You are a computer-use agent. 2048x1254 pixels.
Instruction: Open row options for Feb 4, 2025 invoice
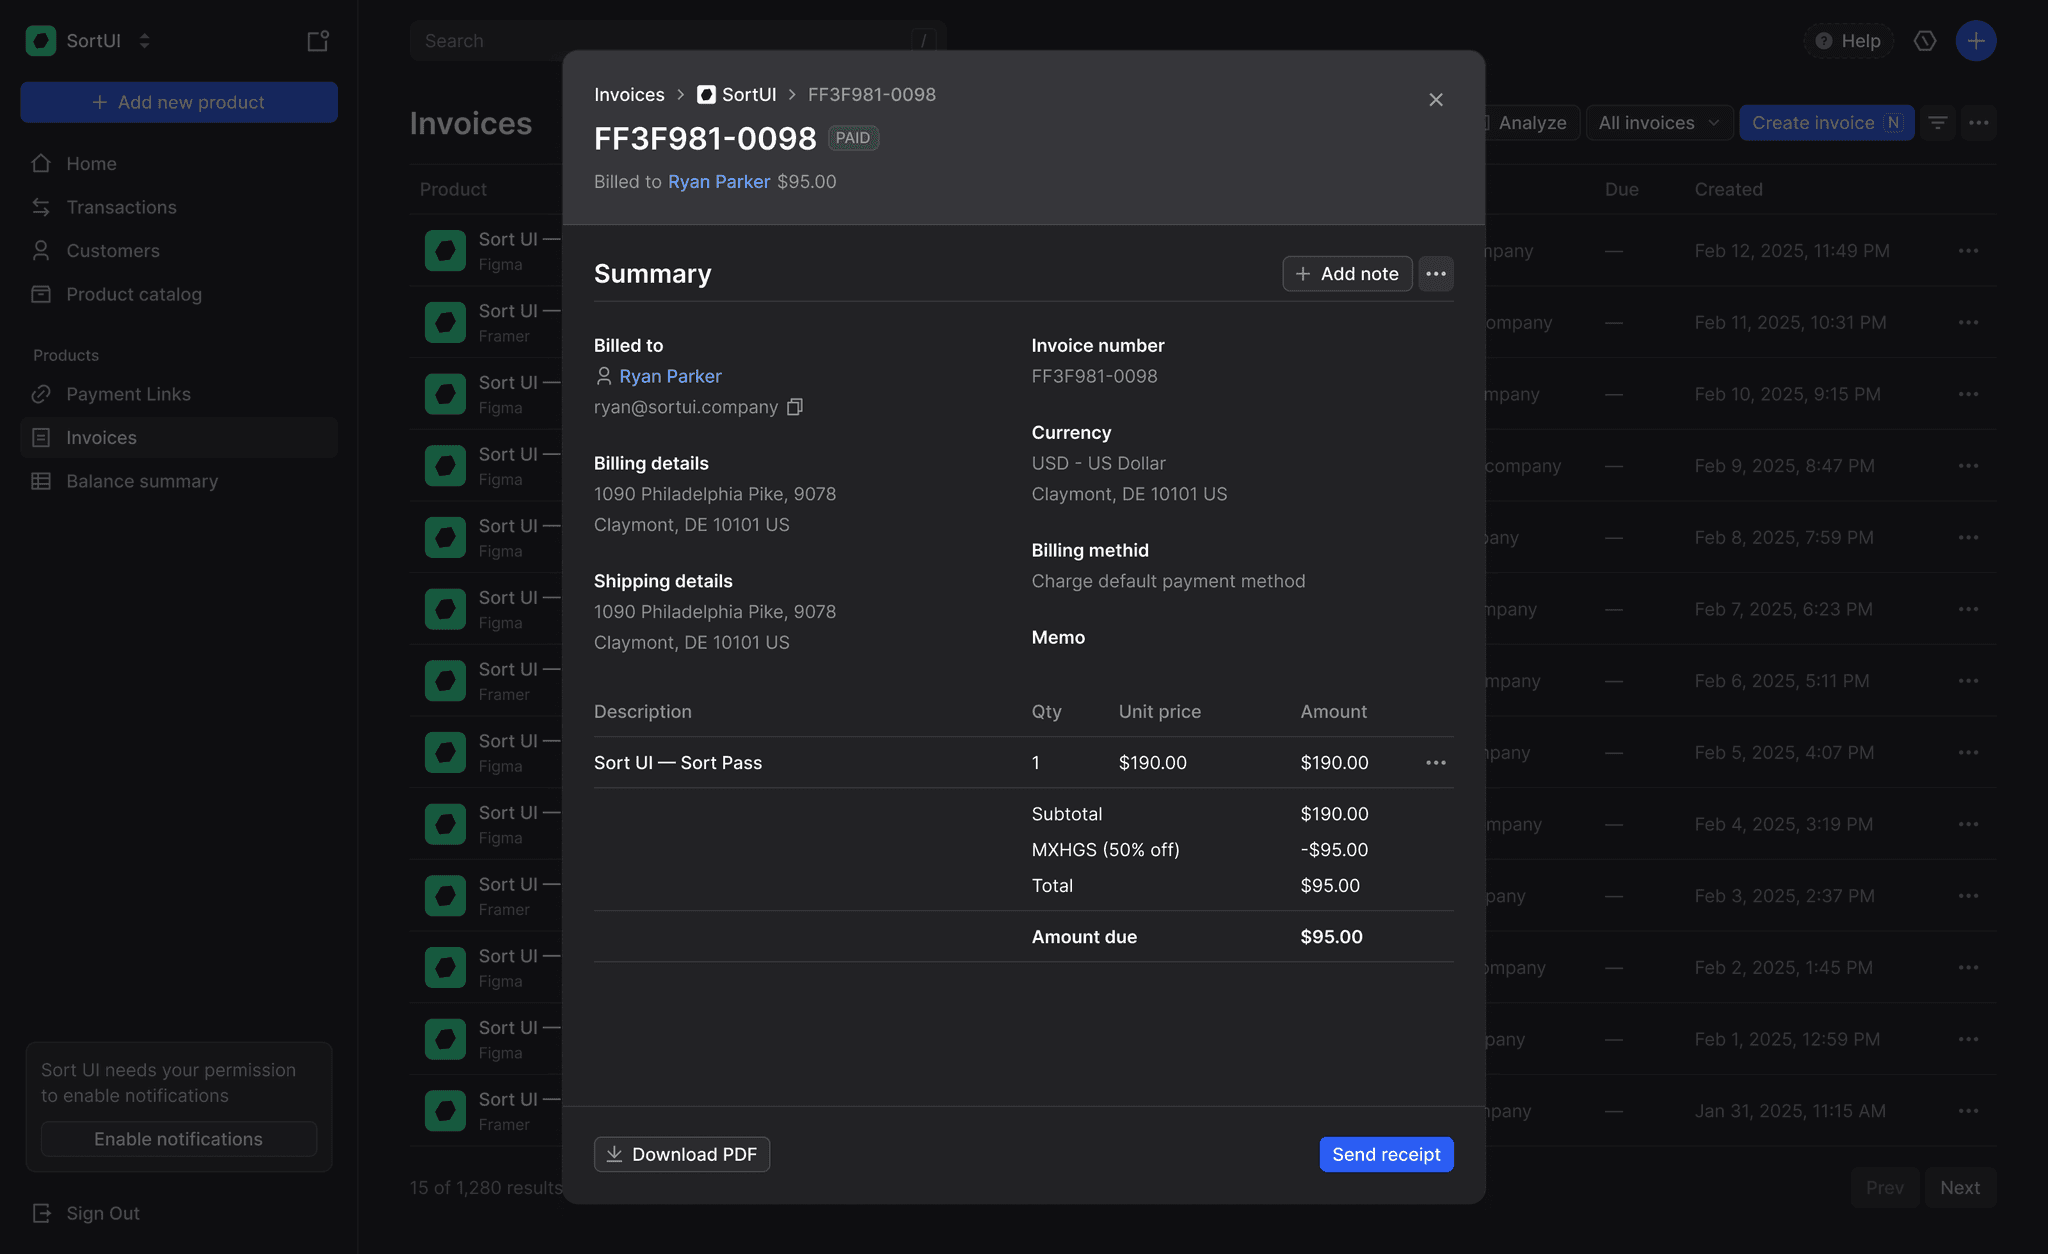[x=1969, y=824]
